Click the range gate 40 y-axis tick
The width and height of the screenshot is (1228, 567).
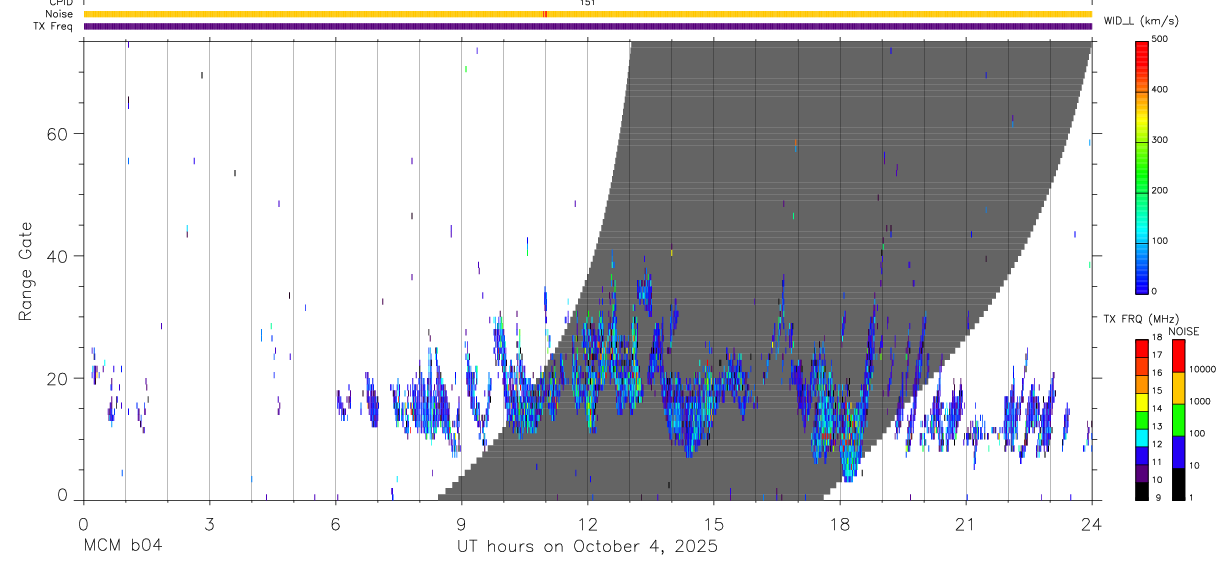pos(57,256)
